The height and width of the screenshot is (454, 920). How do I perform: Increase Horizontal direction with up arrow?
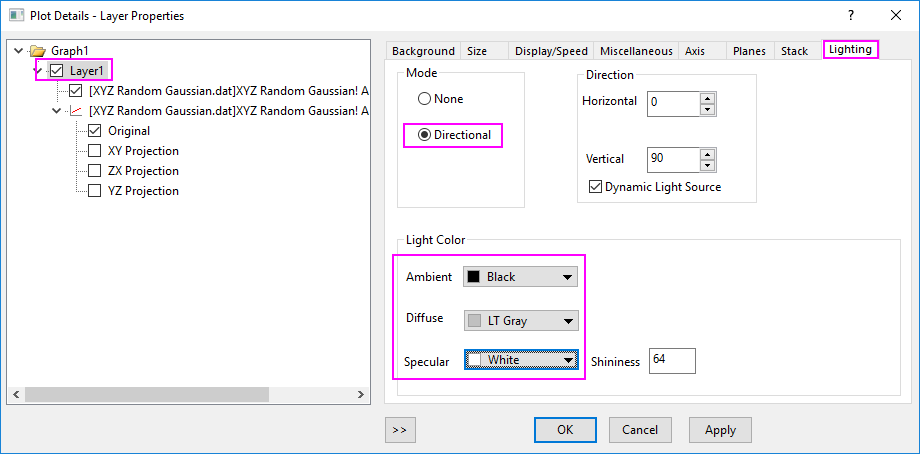(x=708, y=97)
